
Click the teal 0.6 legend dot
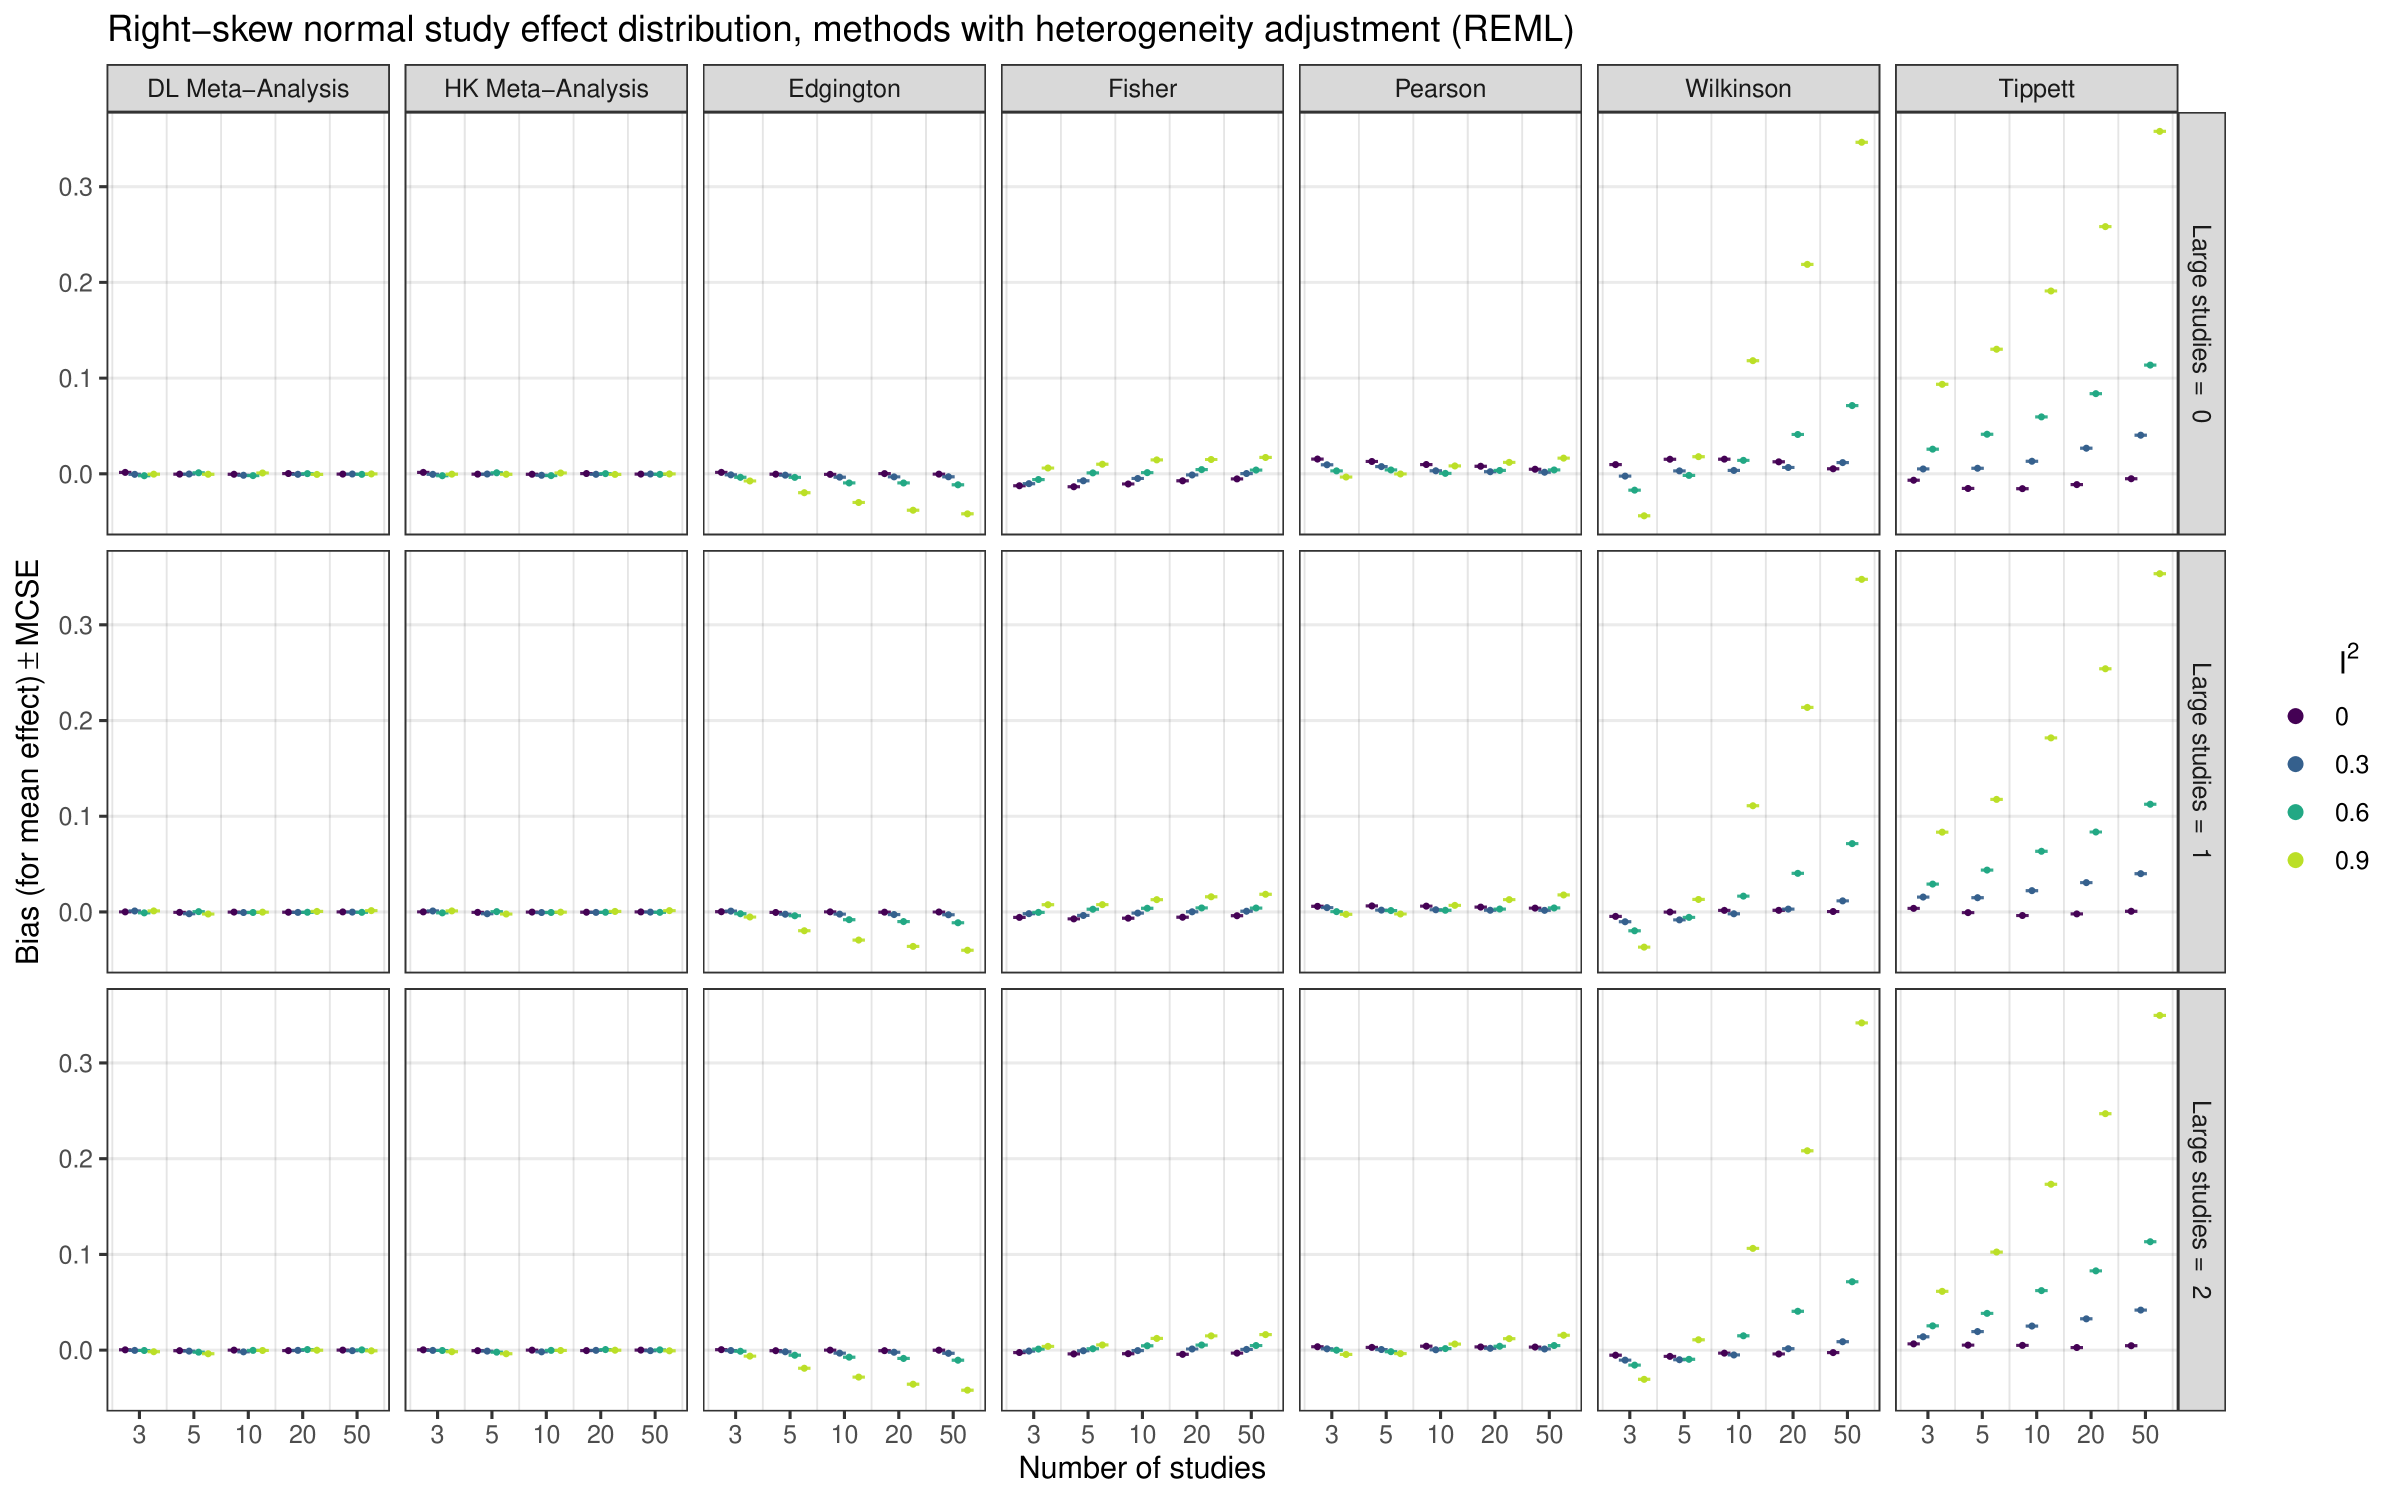2296,812
